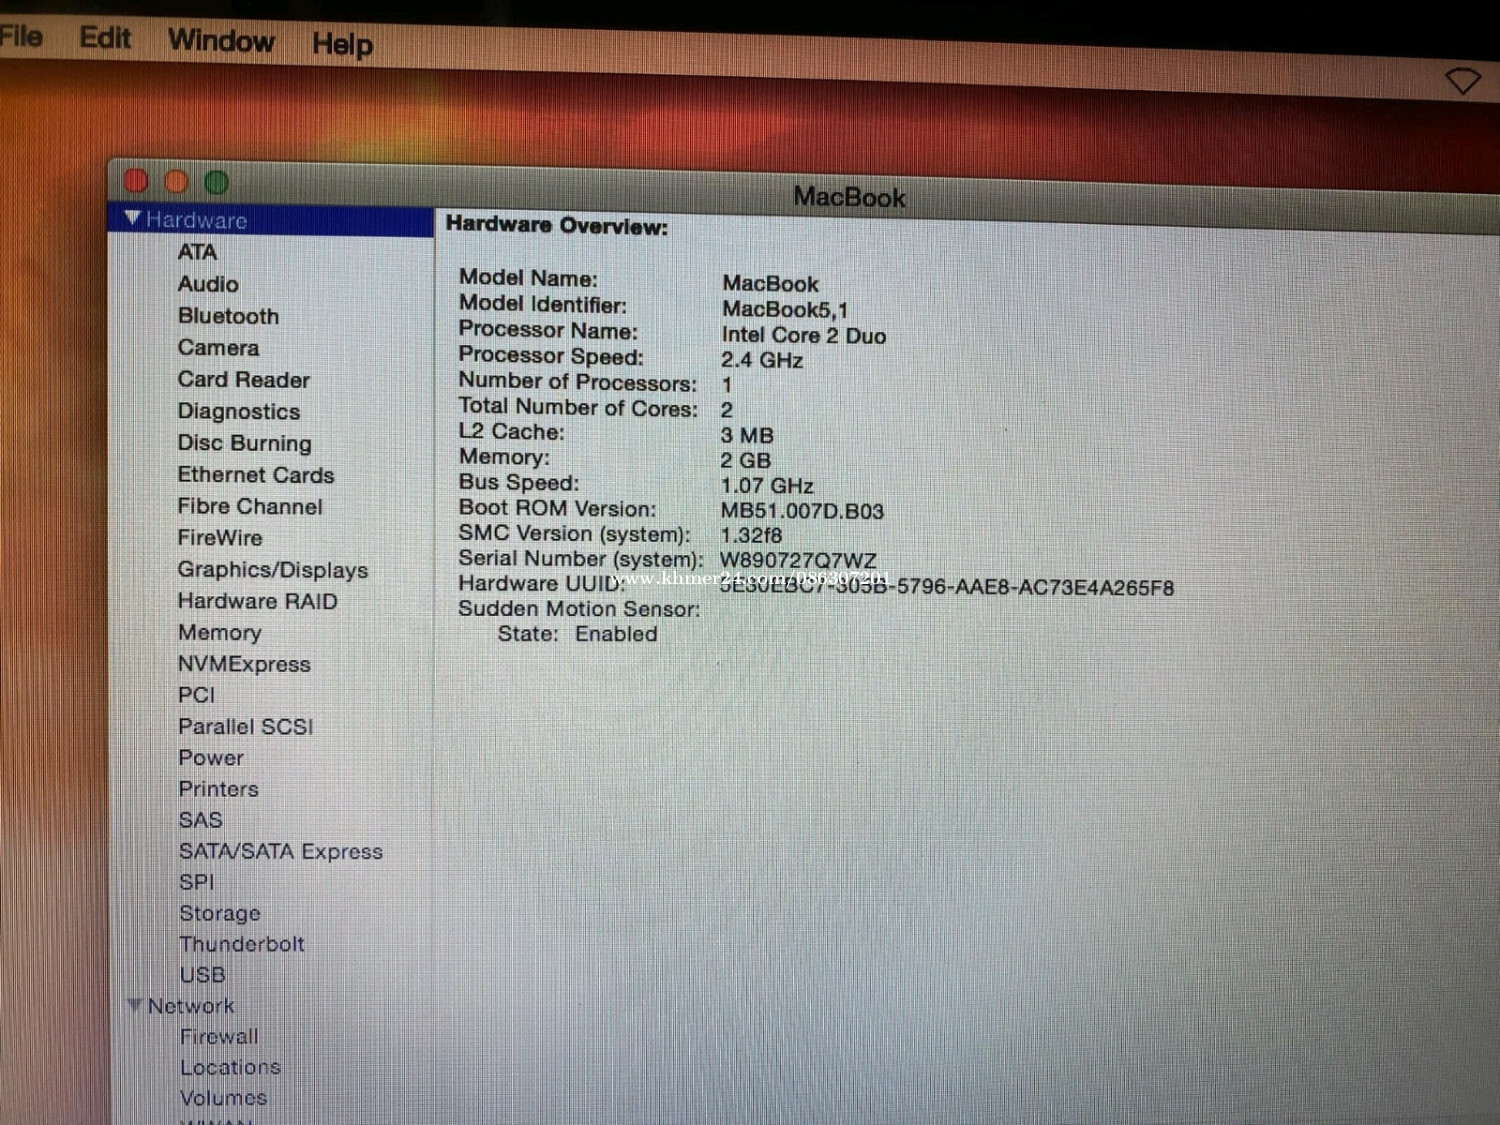This screenshot has width=1500, height=1125.
Task: Open the Window menu
Action: pyautogui.click(x=221, y=41)
